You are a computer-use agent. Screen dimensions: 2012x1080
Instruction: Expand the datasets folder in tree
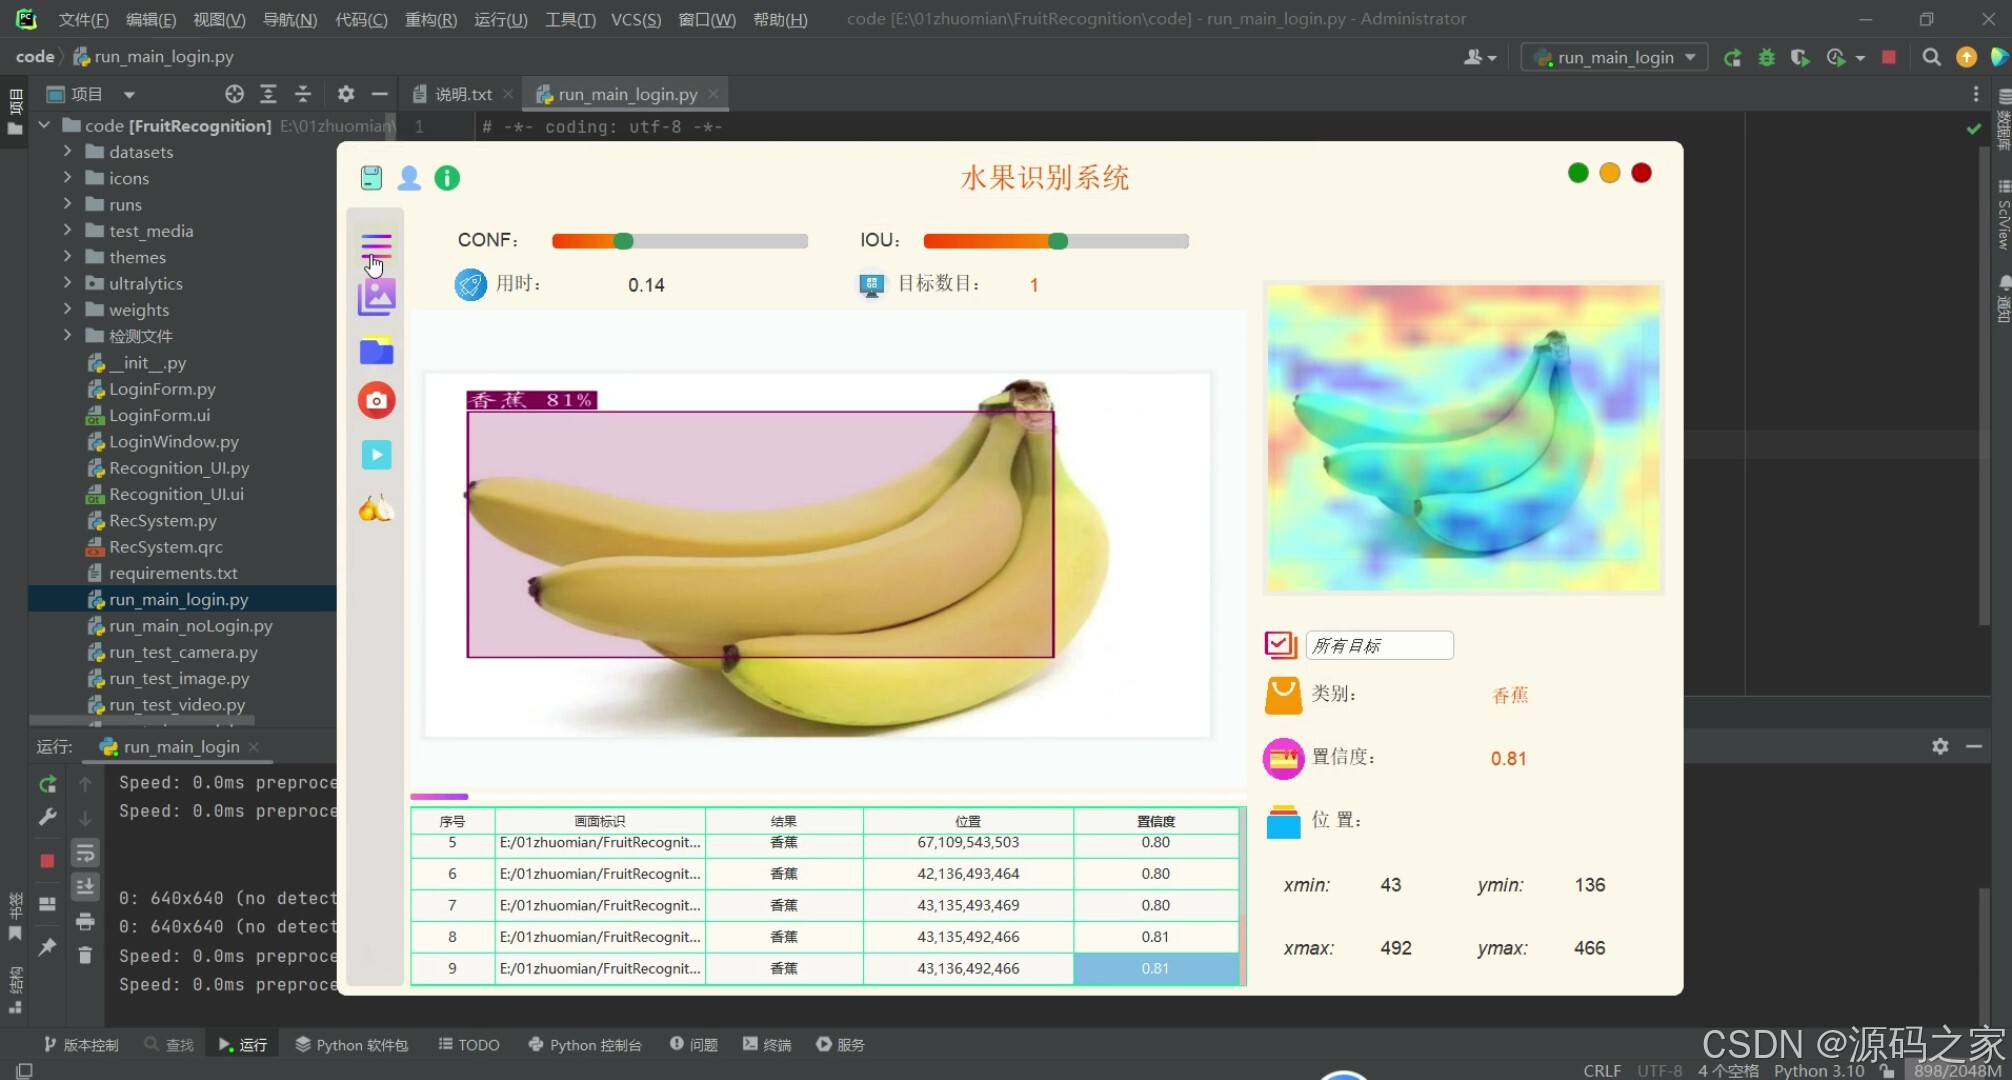click(x=67, y=151)
